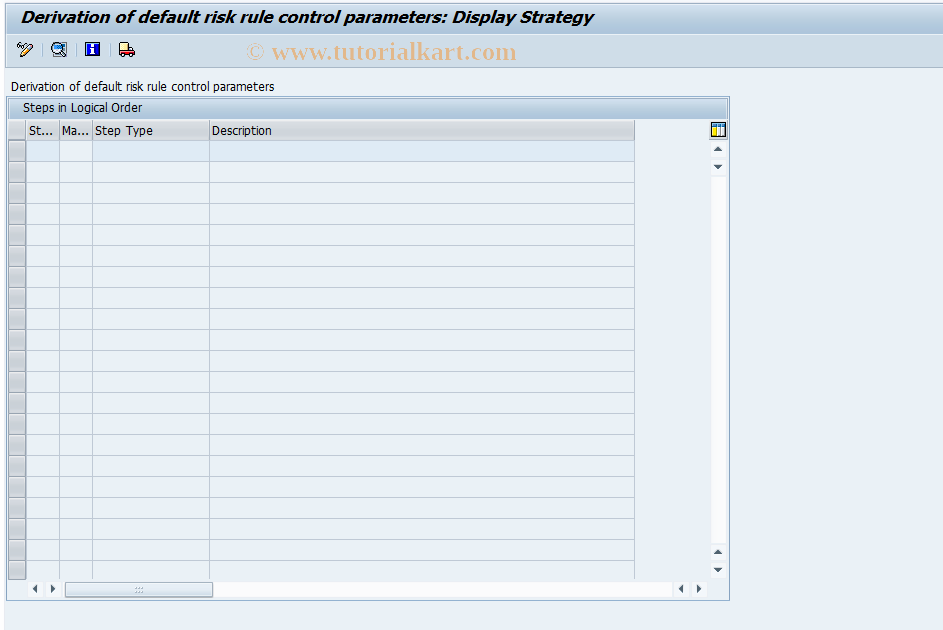Click the horizontal scrollbar thumb
Screen dimensions: 943x630
pos(139,590)
